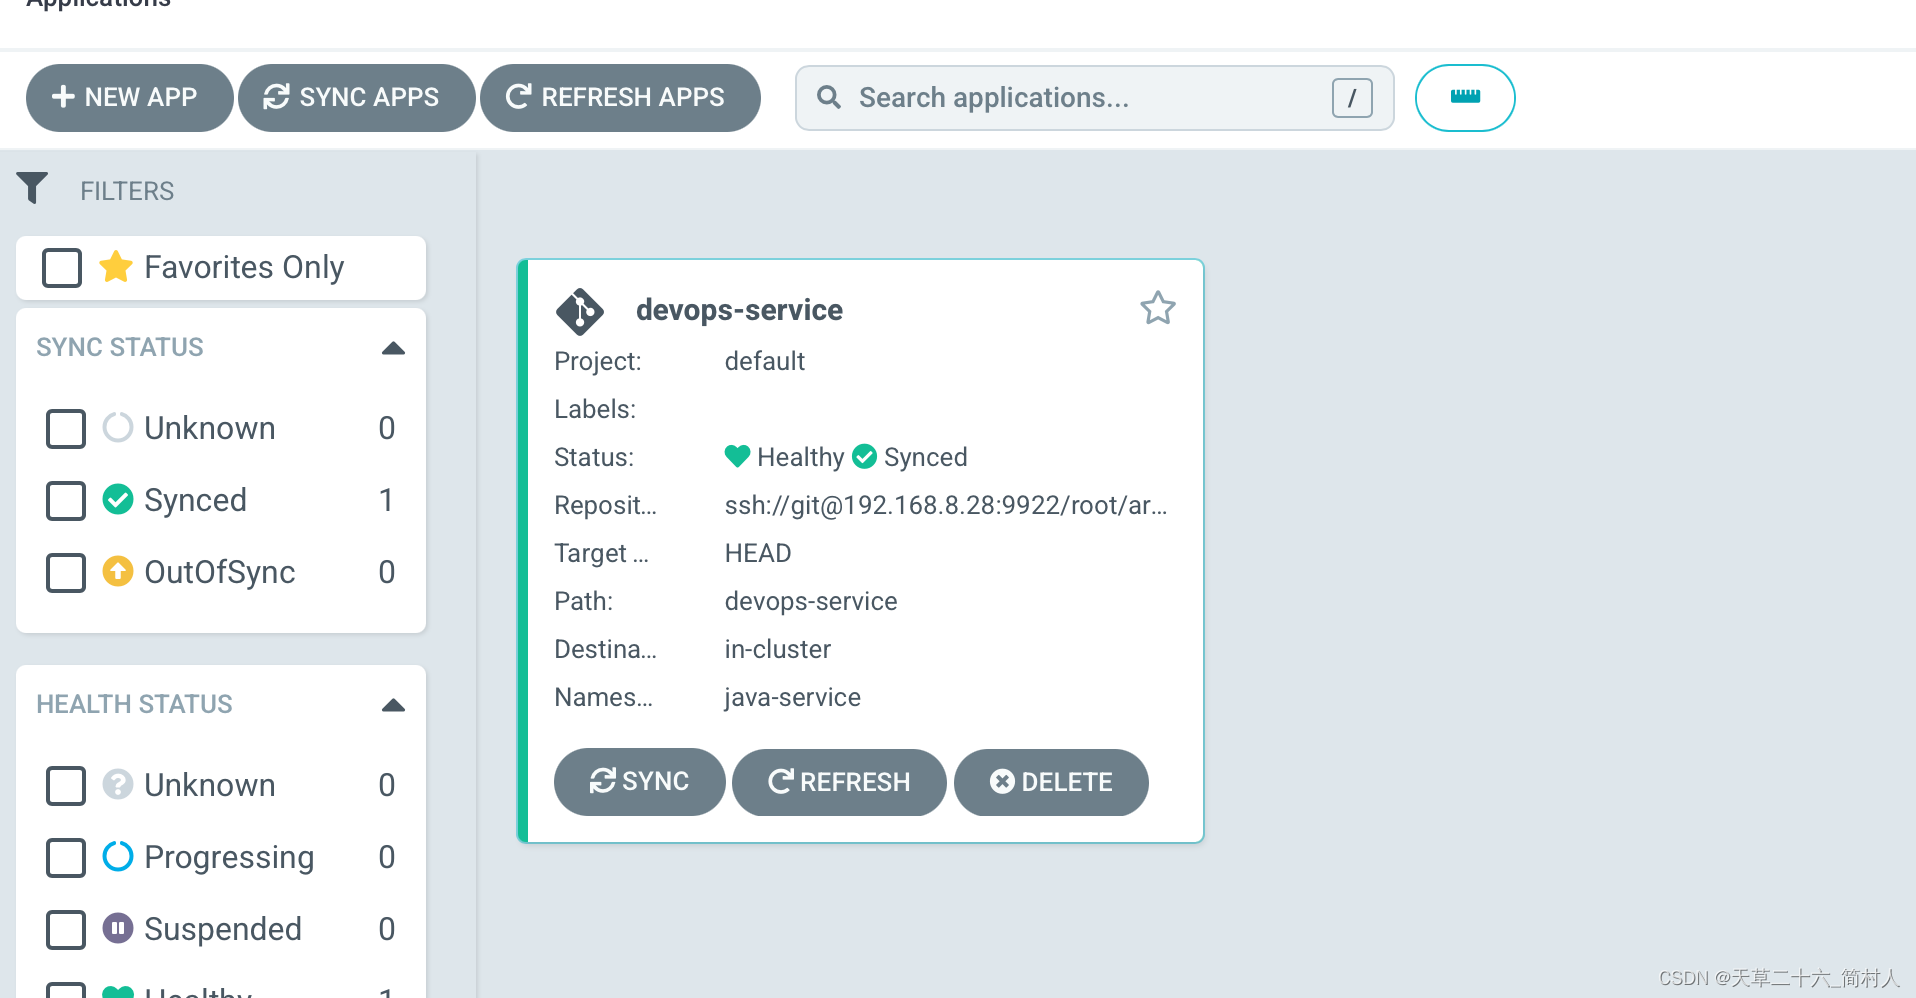The height and width of the screenshot is (998, 1916).
Task: Click the FILTERS funnel icon
Action: (32, 188)
